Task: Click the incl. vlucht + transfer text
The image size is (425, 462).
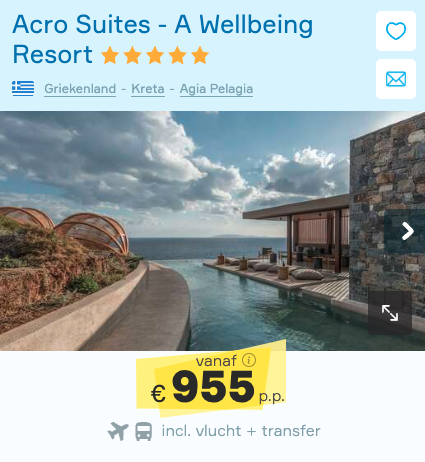Action: point(241,431)
